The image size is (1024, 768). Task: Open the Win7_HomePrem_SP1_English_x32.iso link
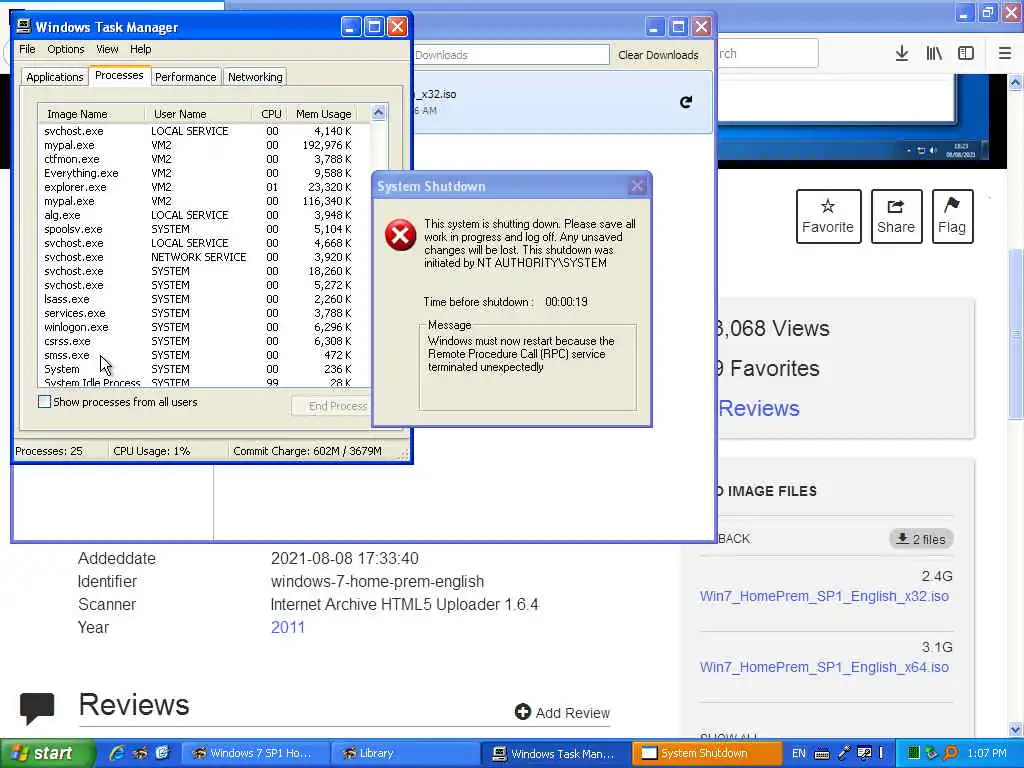(824, 596)
